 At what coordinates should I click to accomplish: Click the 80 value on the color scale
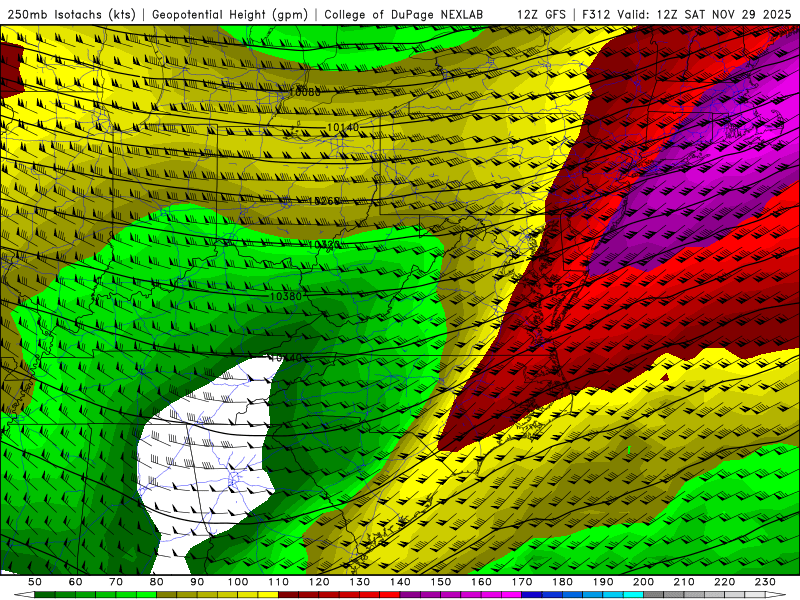(x=157, y=582)
